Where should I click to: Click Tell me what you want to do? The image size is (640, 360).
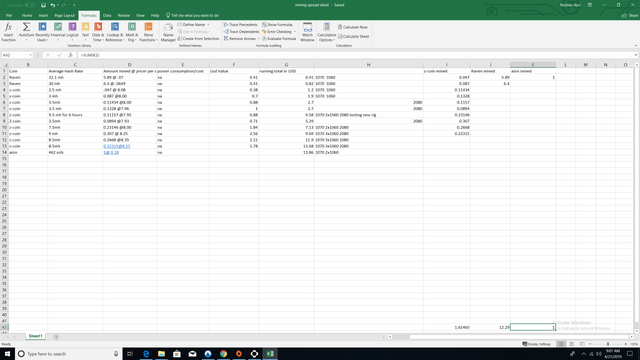pos(192,16)
